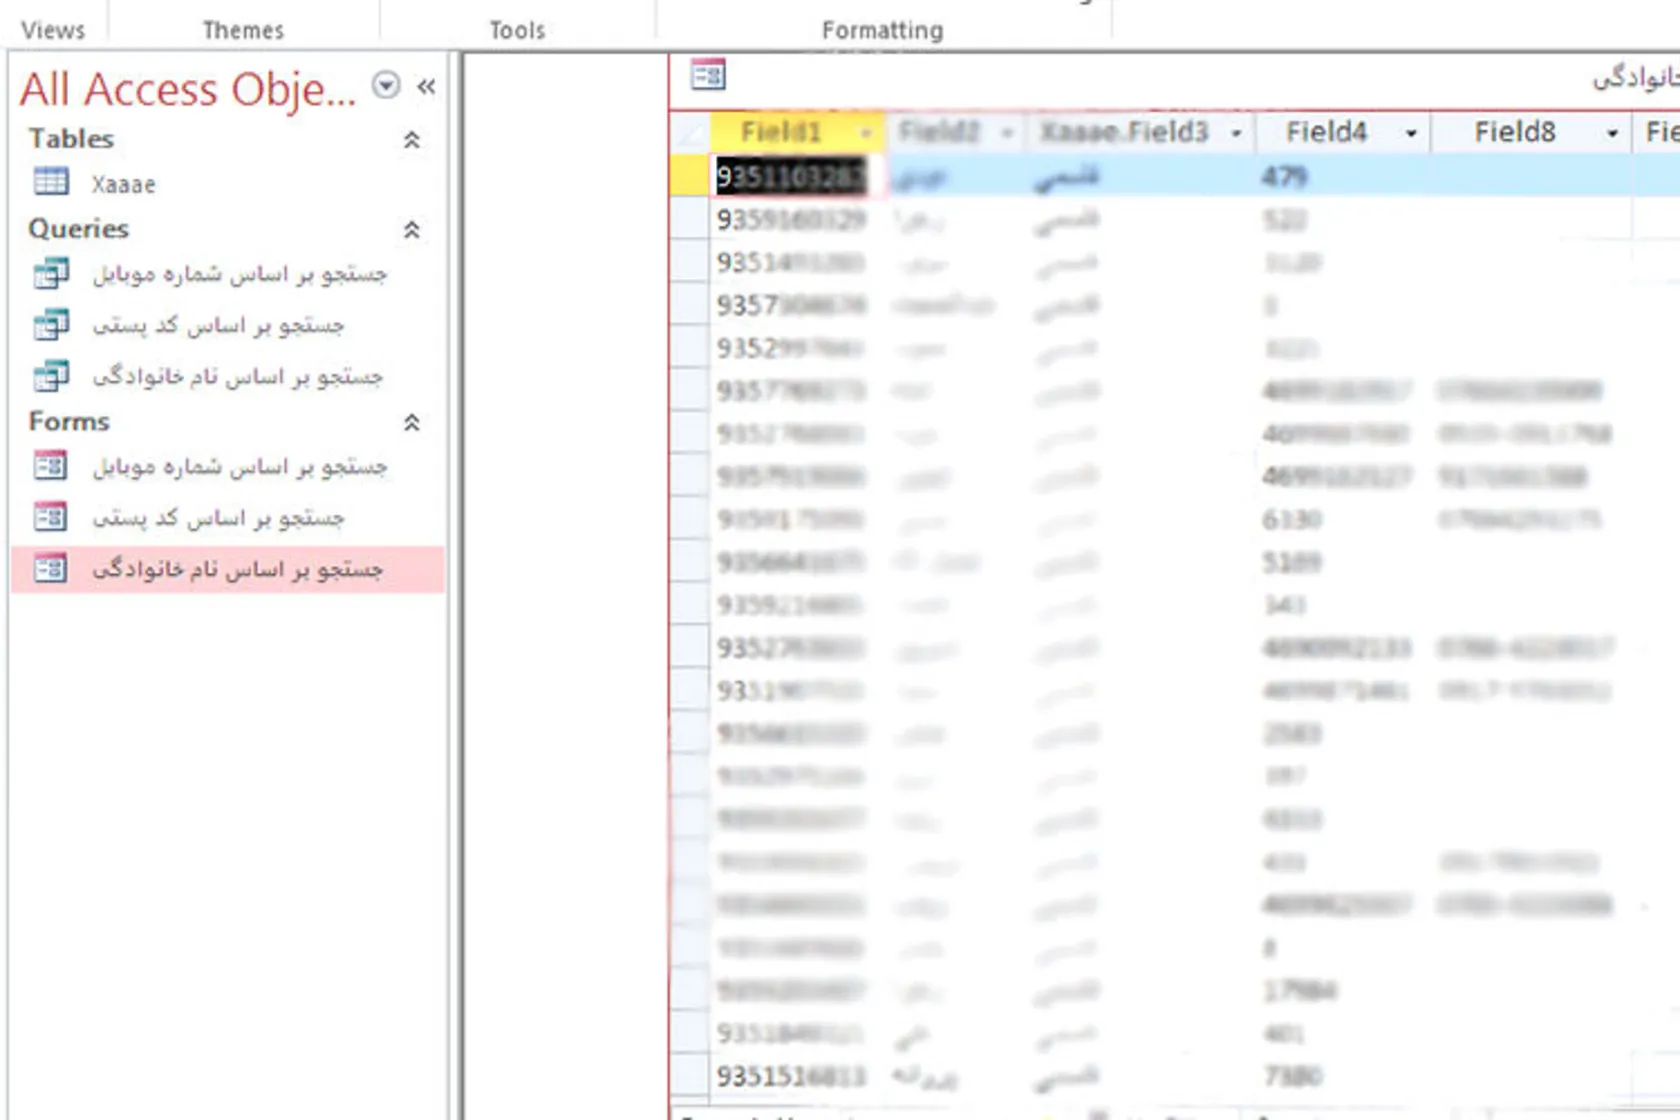Collapse the Tables group

pos(411,140)
